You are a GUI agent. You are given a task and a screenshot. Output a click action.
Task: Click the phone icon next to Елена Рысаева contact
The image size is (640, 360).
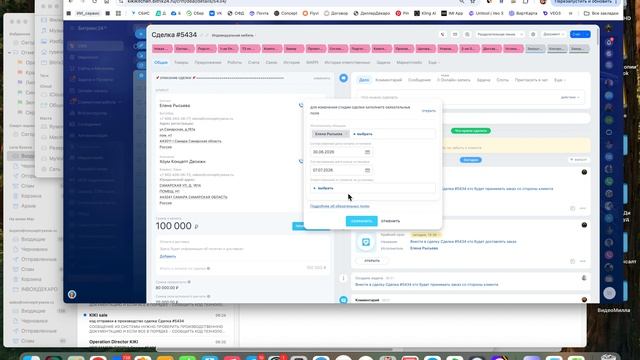301,105
